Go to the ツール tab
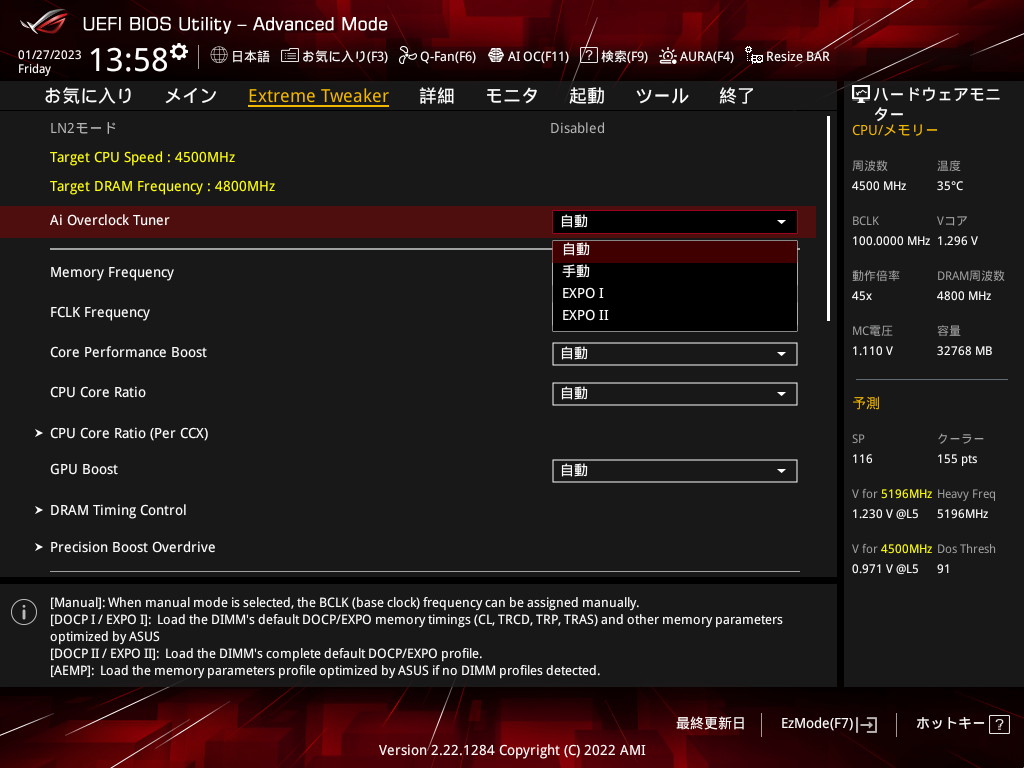 [662, 96]
